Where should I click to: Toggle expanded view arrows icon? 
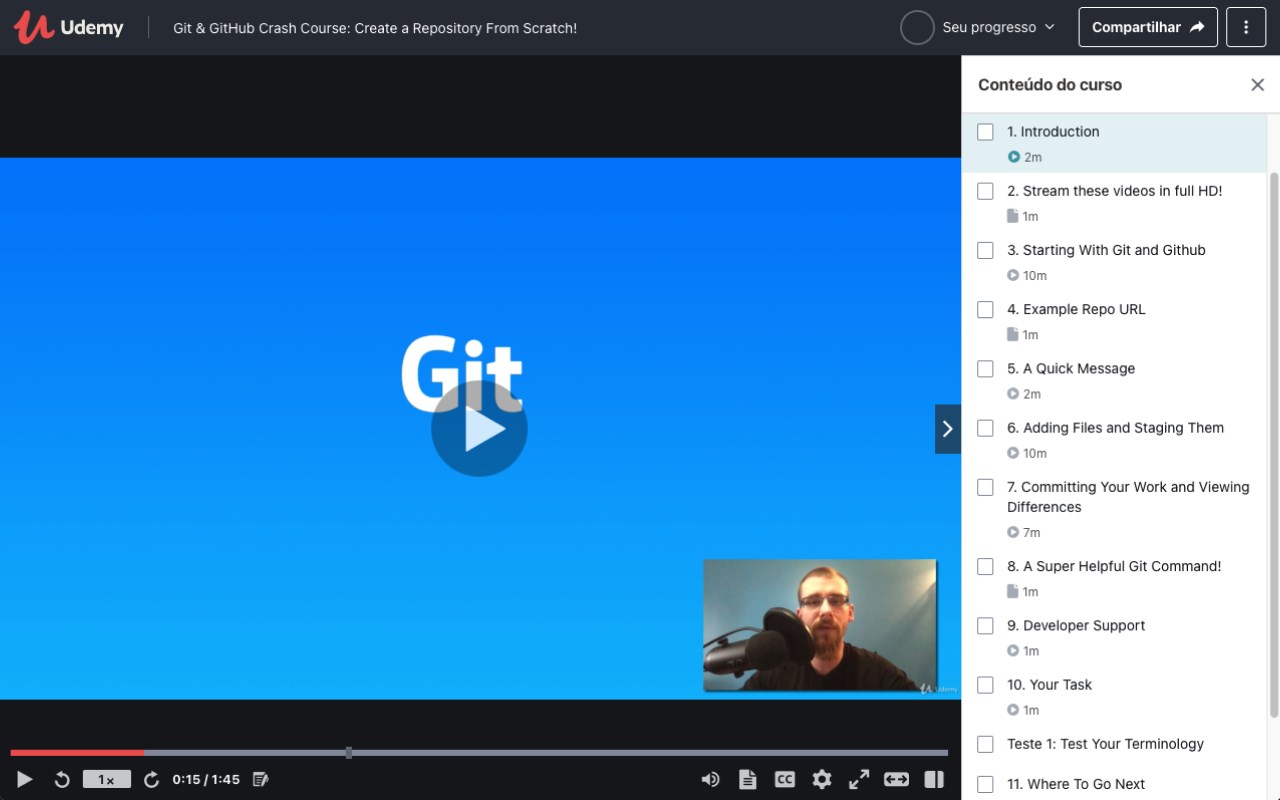pyautogui.click(x=896, y=779)
